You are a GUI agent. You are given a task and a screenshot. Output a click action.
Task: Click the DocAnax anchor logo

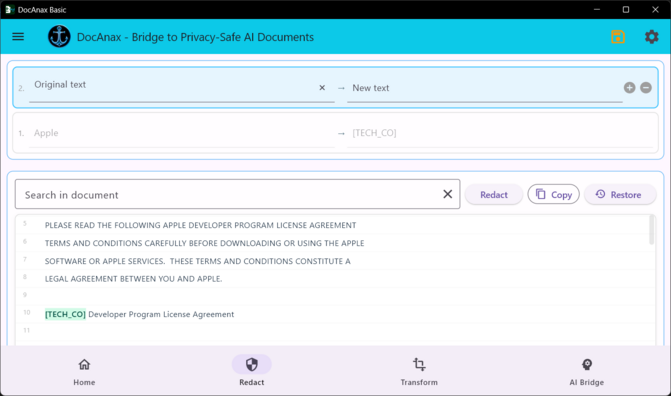click(59, 36)
